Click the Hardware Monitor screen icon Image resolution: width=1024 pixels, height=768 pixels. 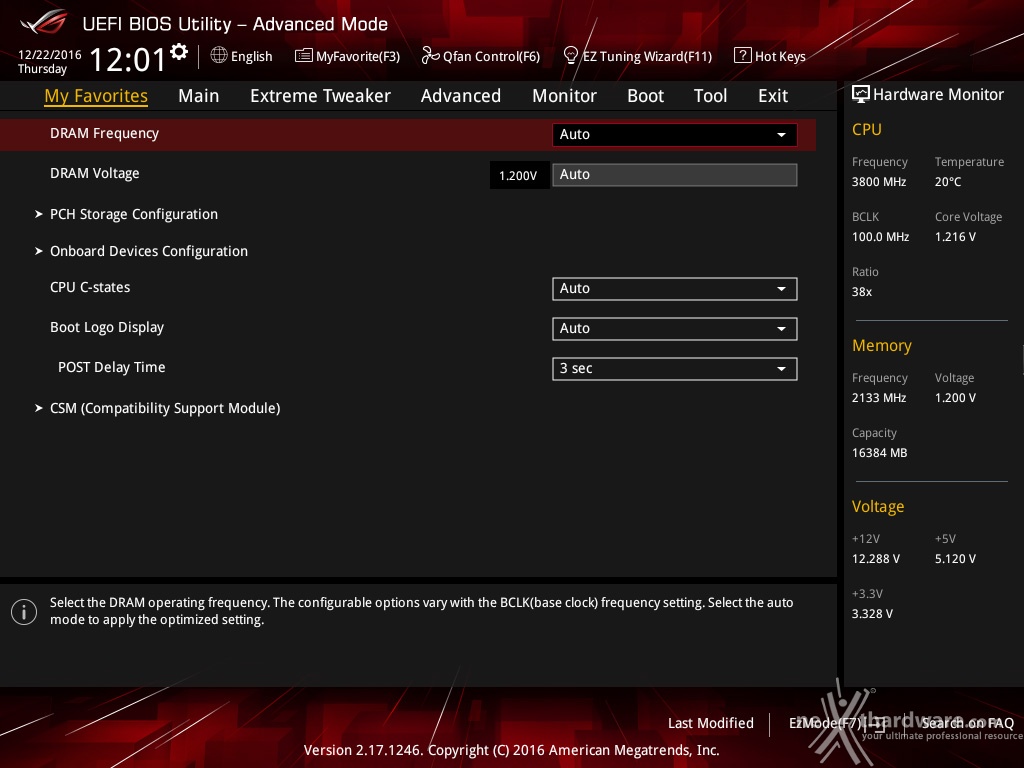[x=861, y=94]
